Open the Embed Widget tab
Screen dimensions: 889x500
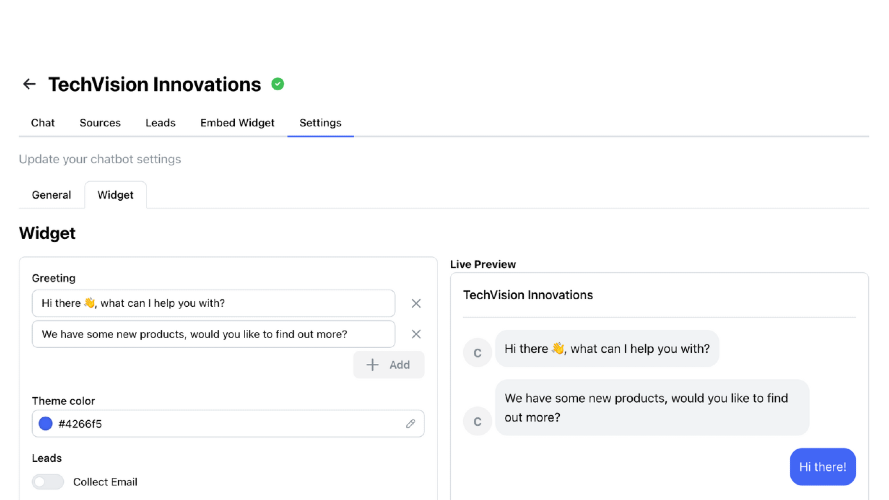[237, 123]
